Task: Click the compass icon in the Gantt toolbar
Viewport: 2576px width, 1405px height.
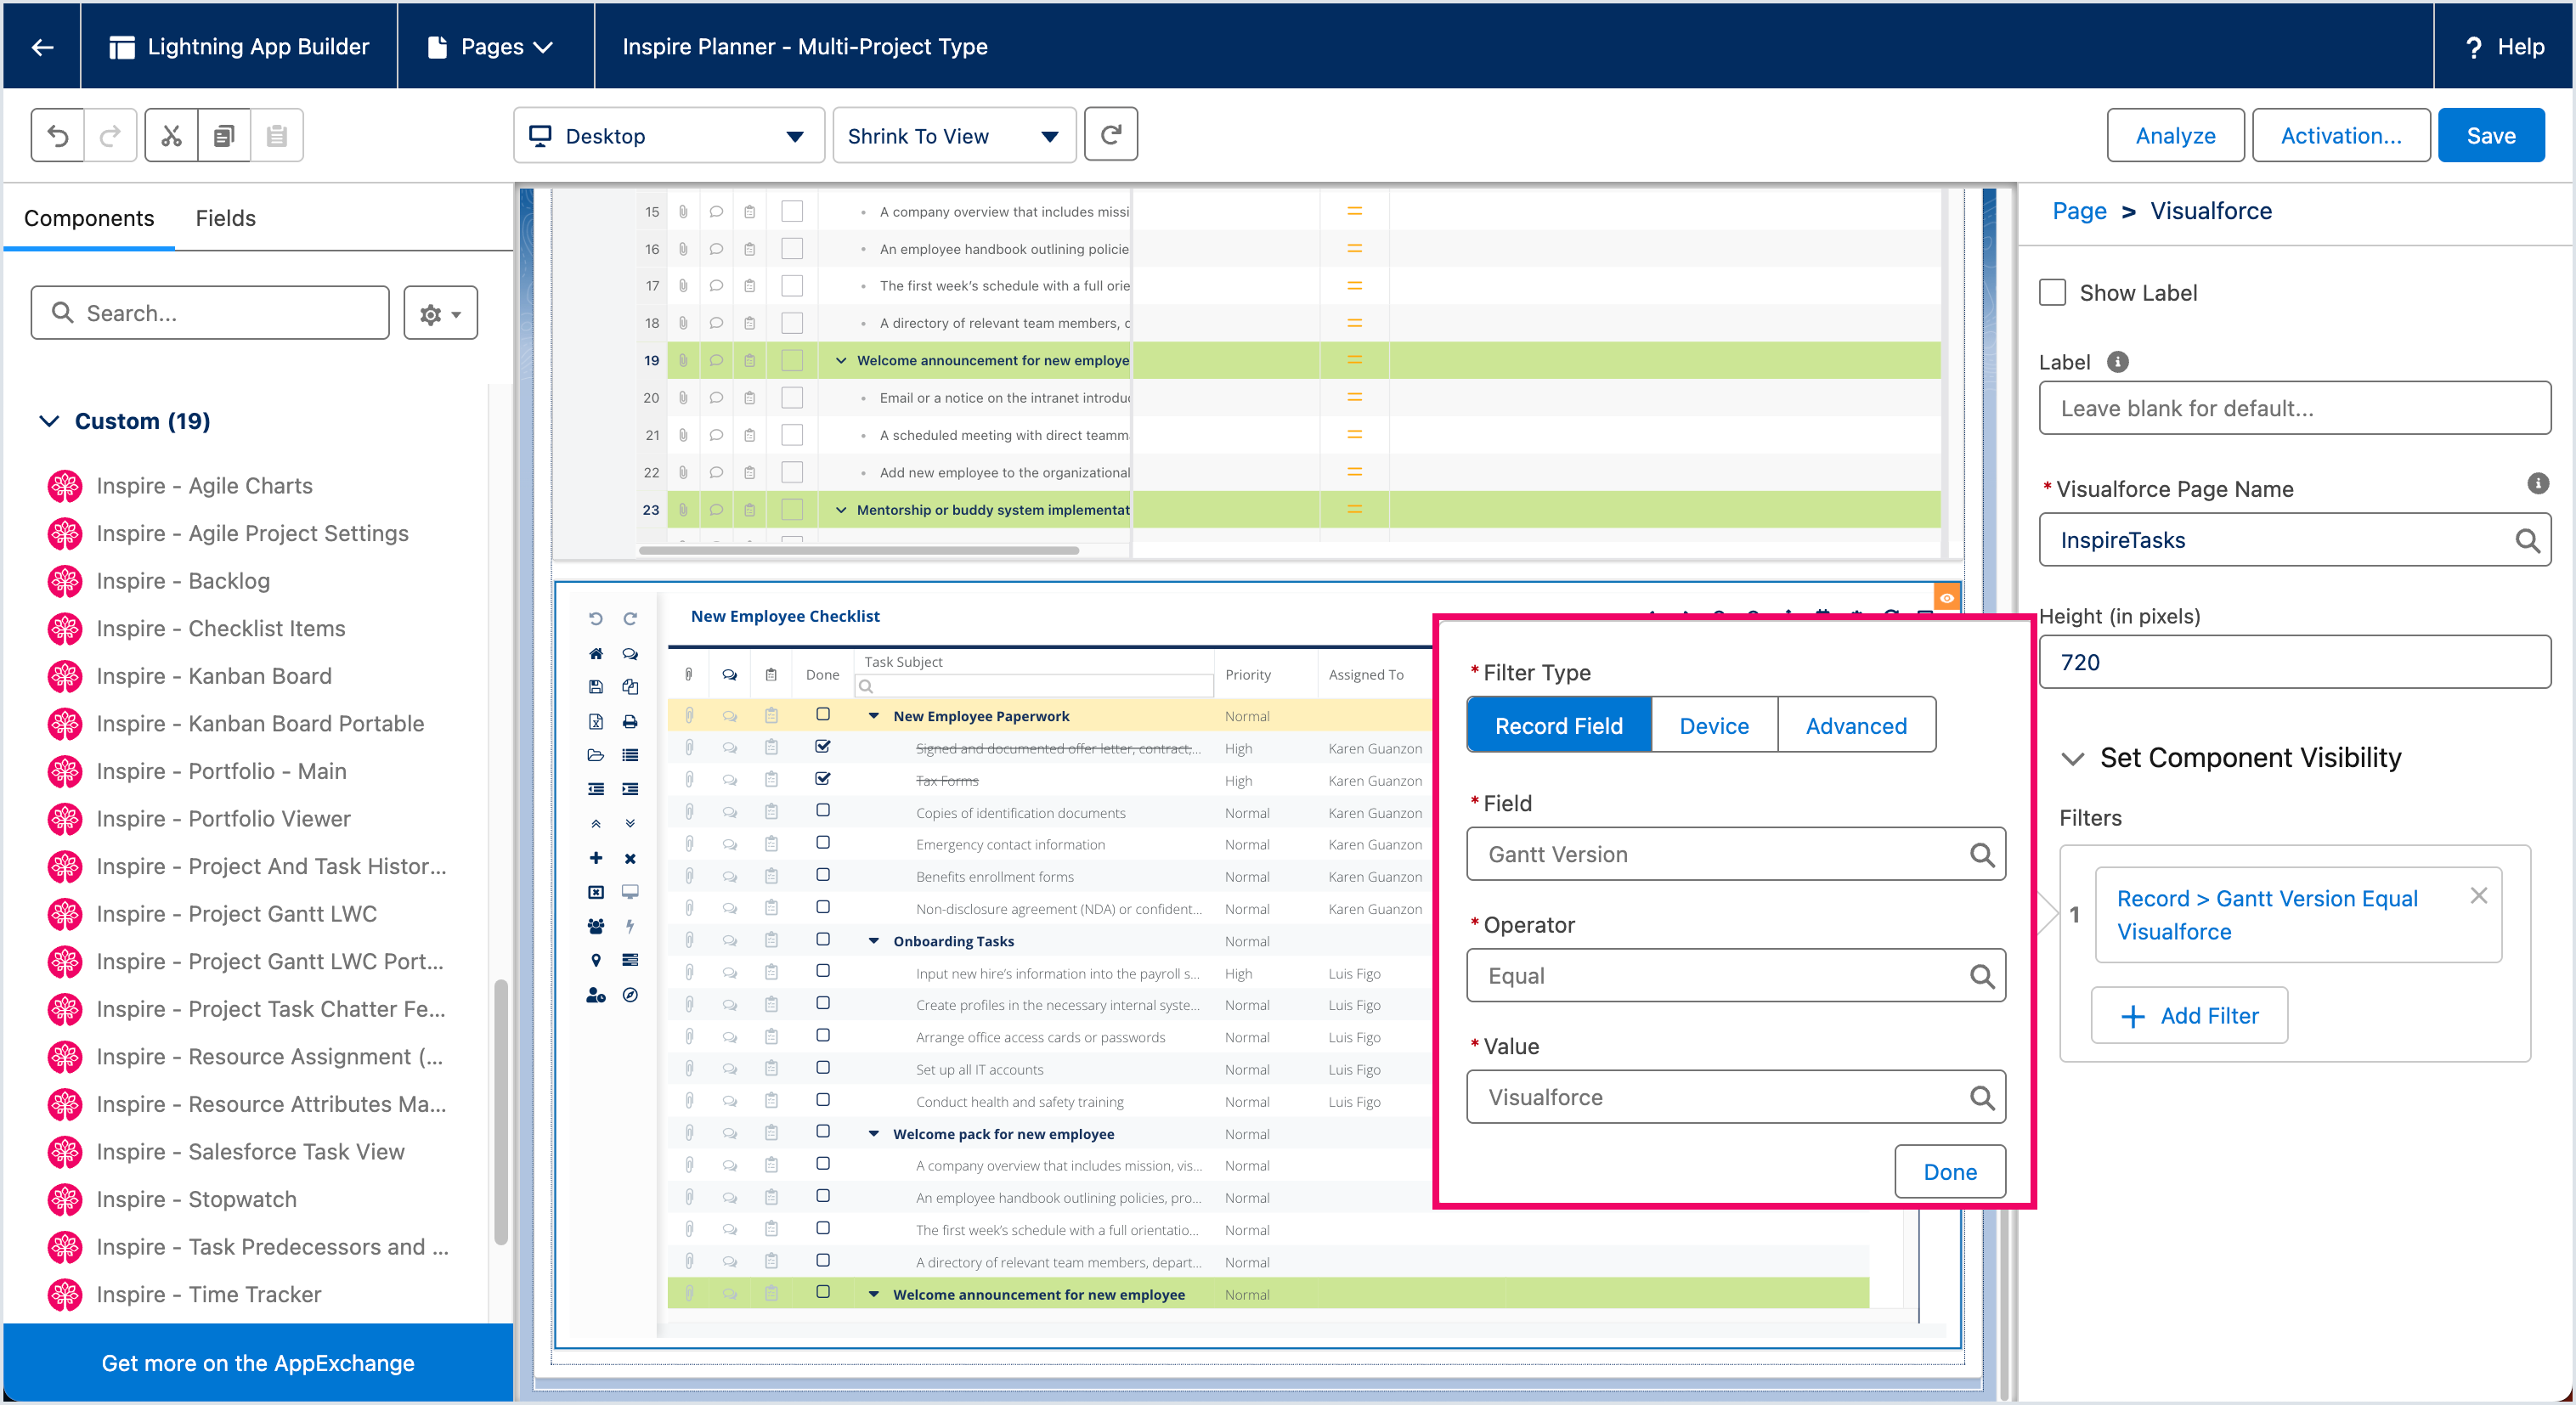Action: click(630, 995)
